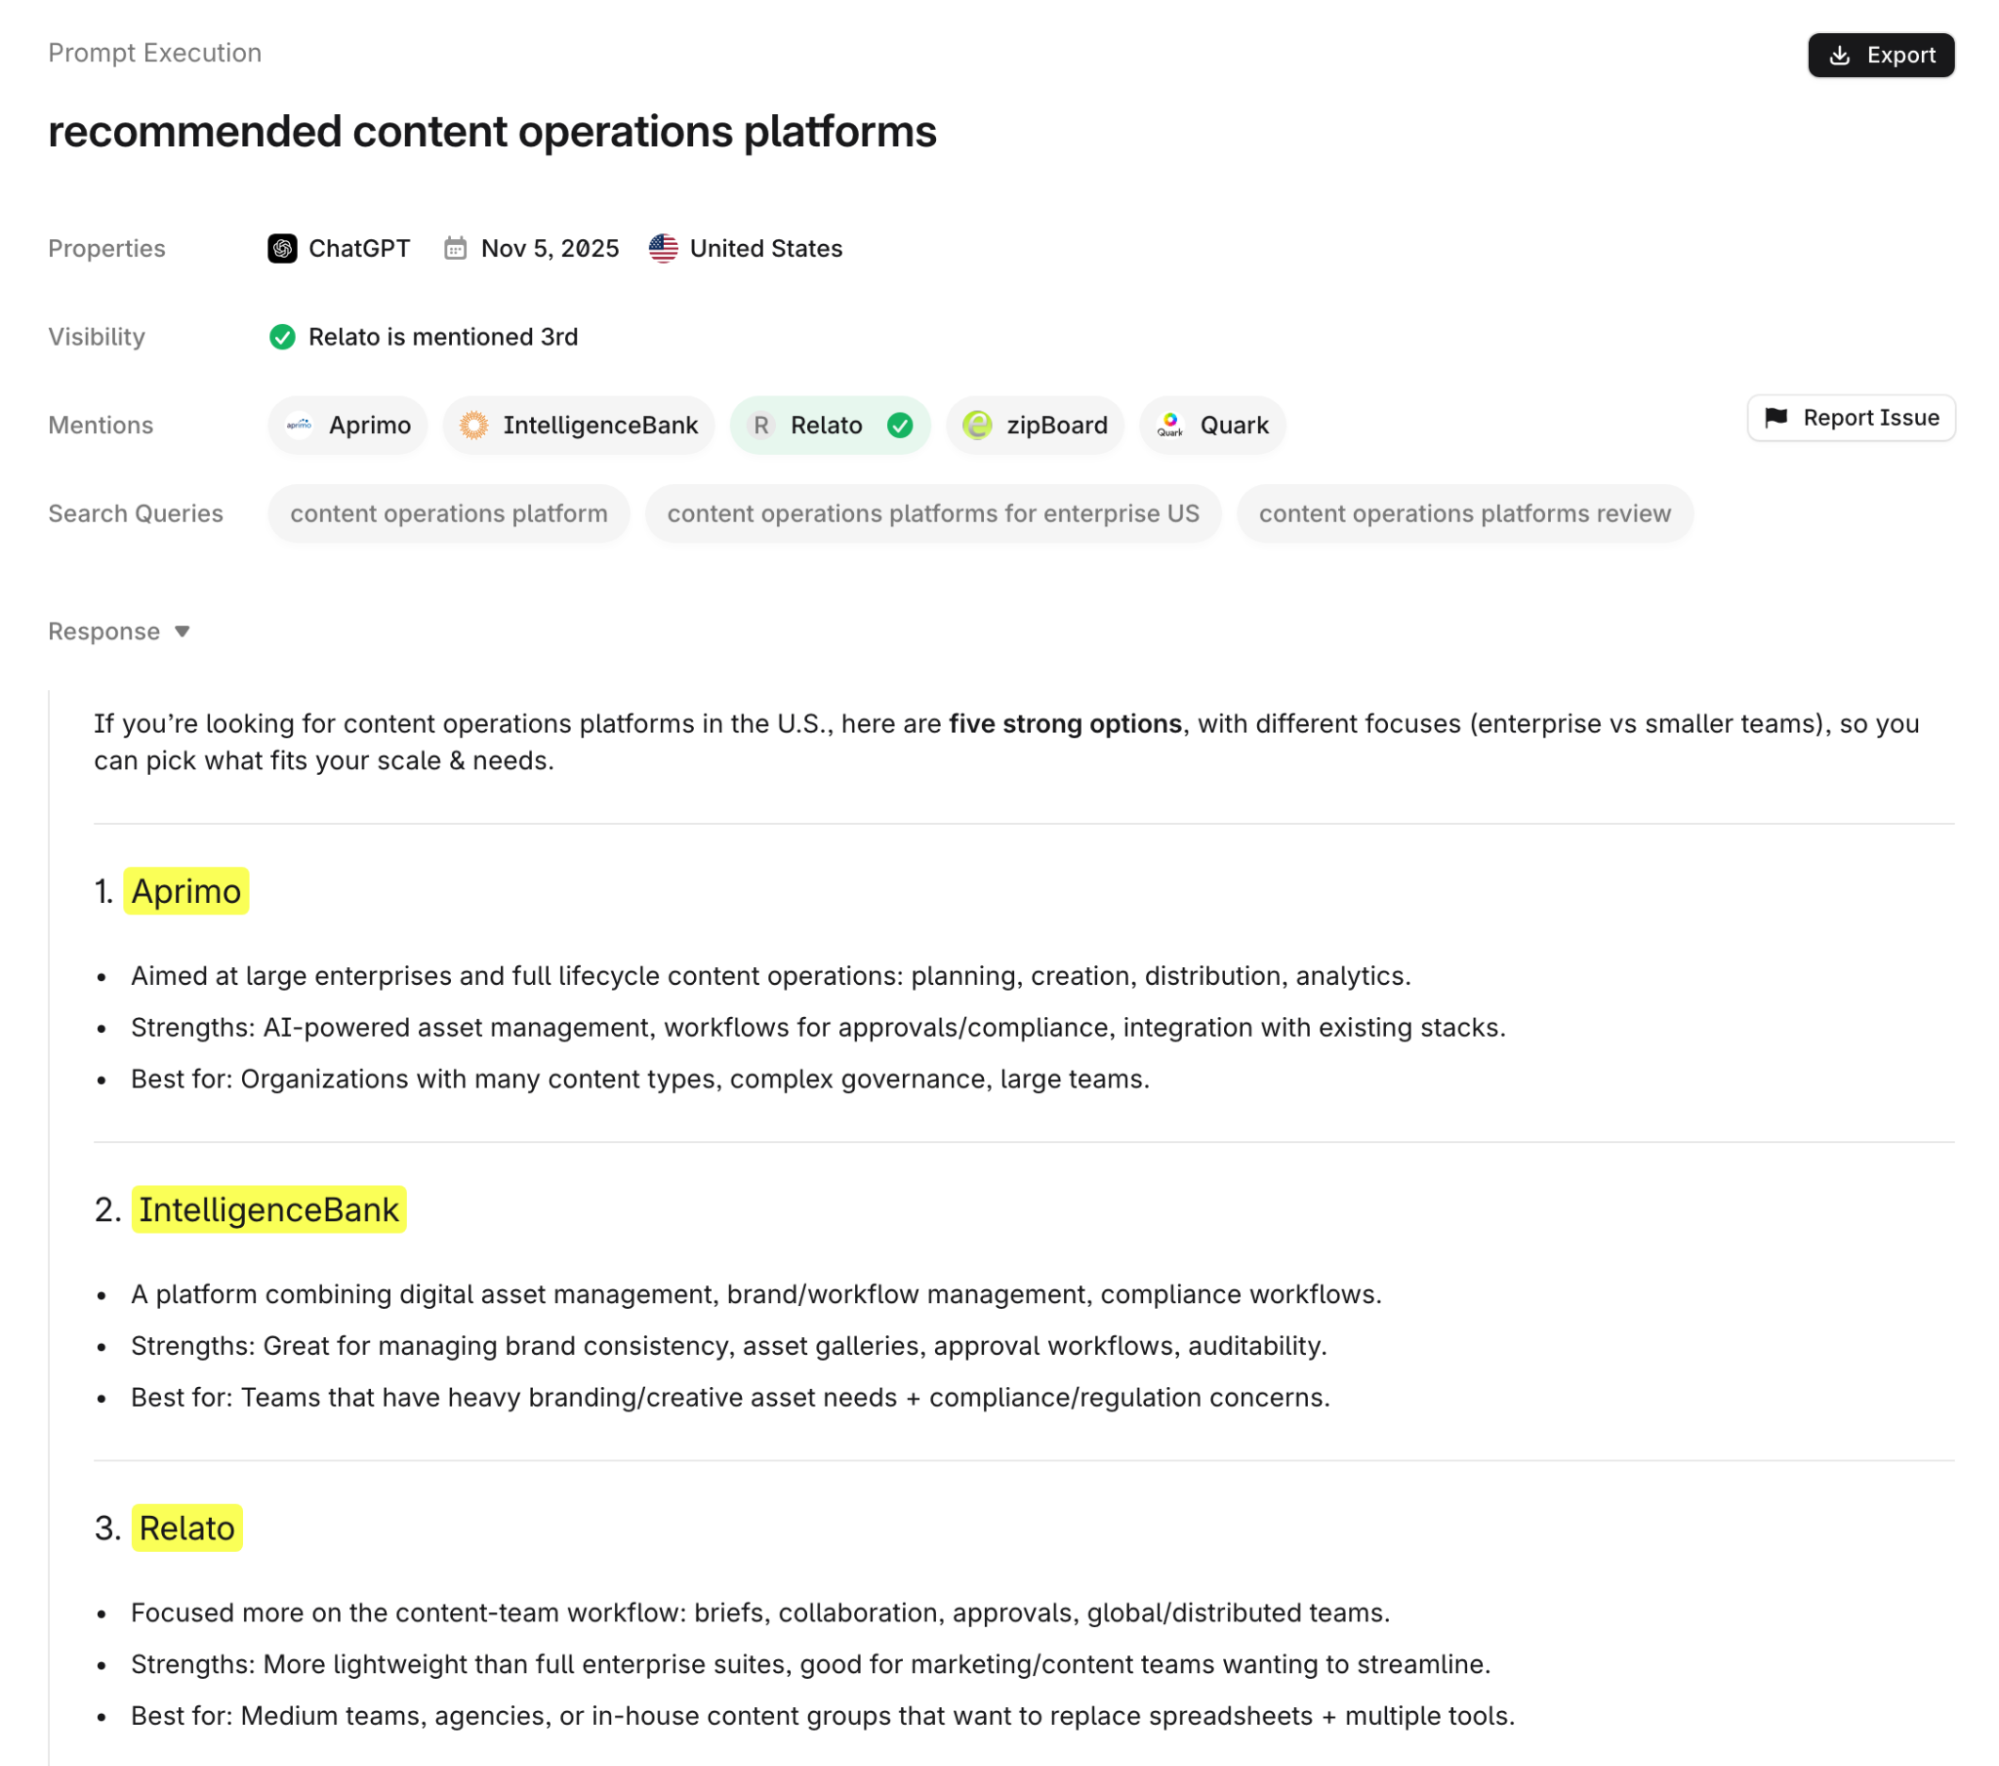Viewport: 1999px width, 1766px height.
Task: Click the ChatGPT model icon
Action: [x=281, y=248]
